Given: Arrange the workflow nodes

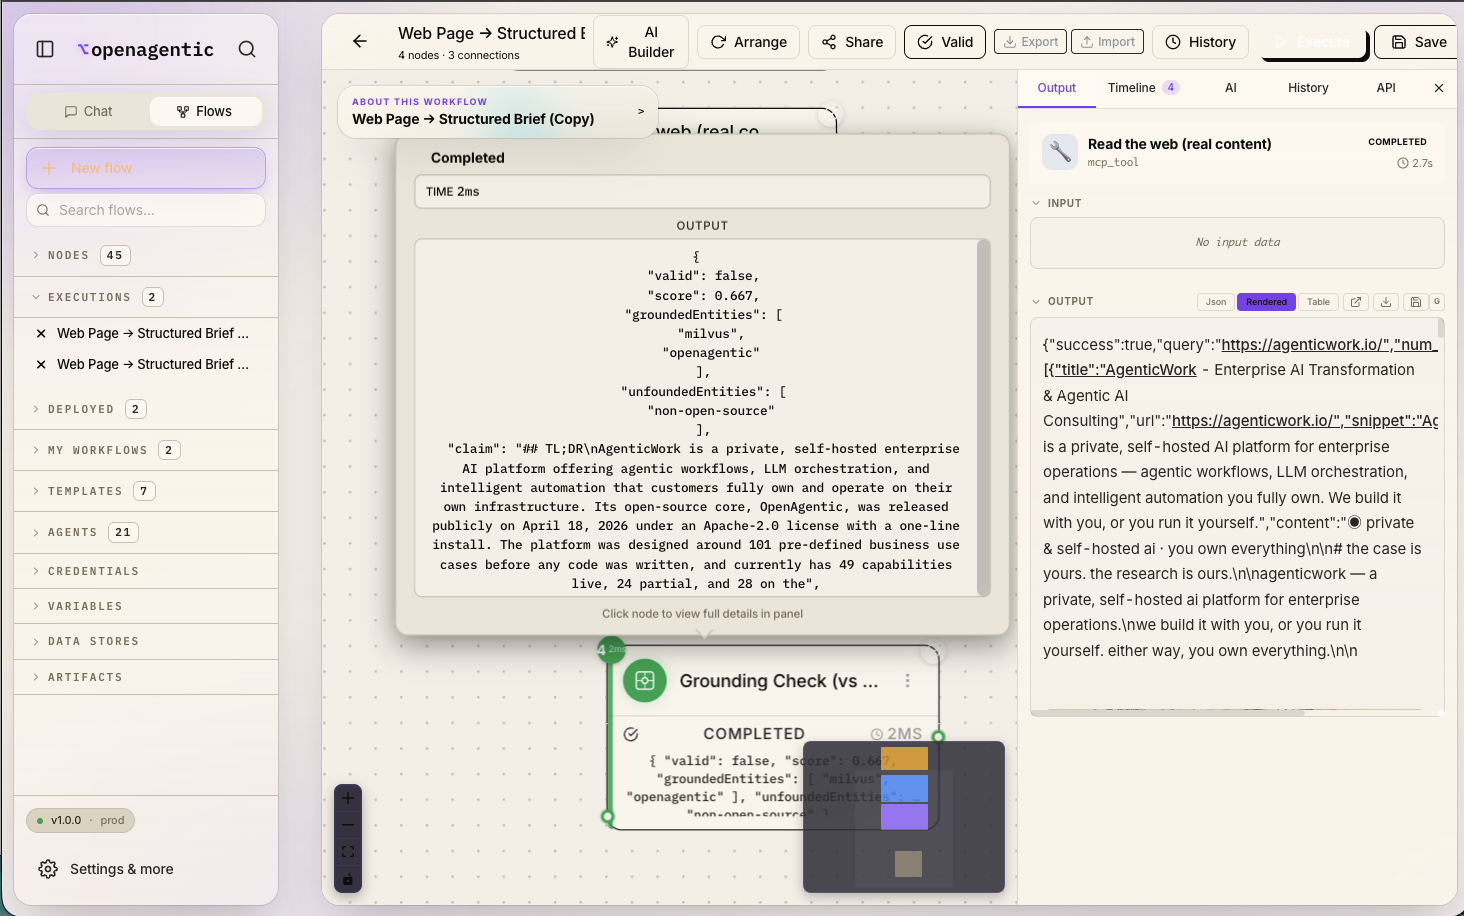Looking at the screenshot, I should [748, 42].
